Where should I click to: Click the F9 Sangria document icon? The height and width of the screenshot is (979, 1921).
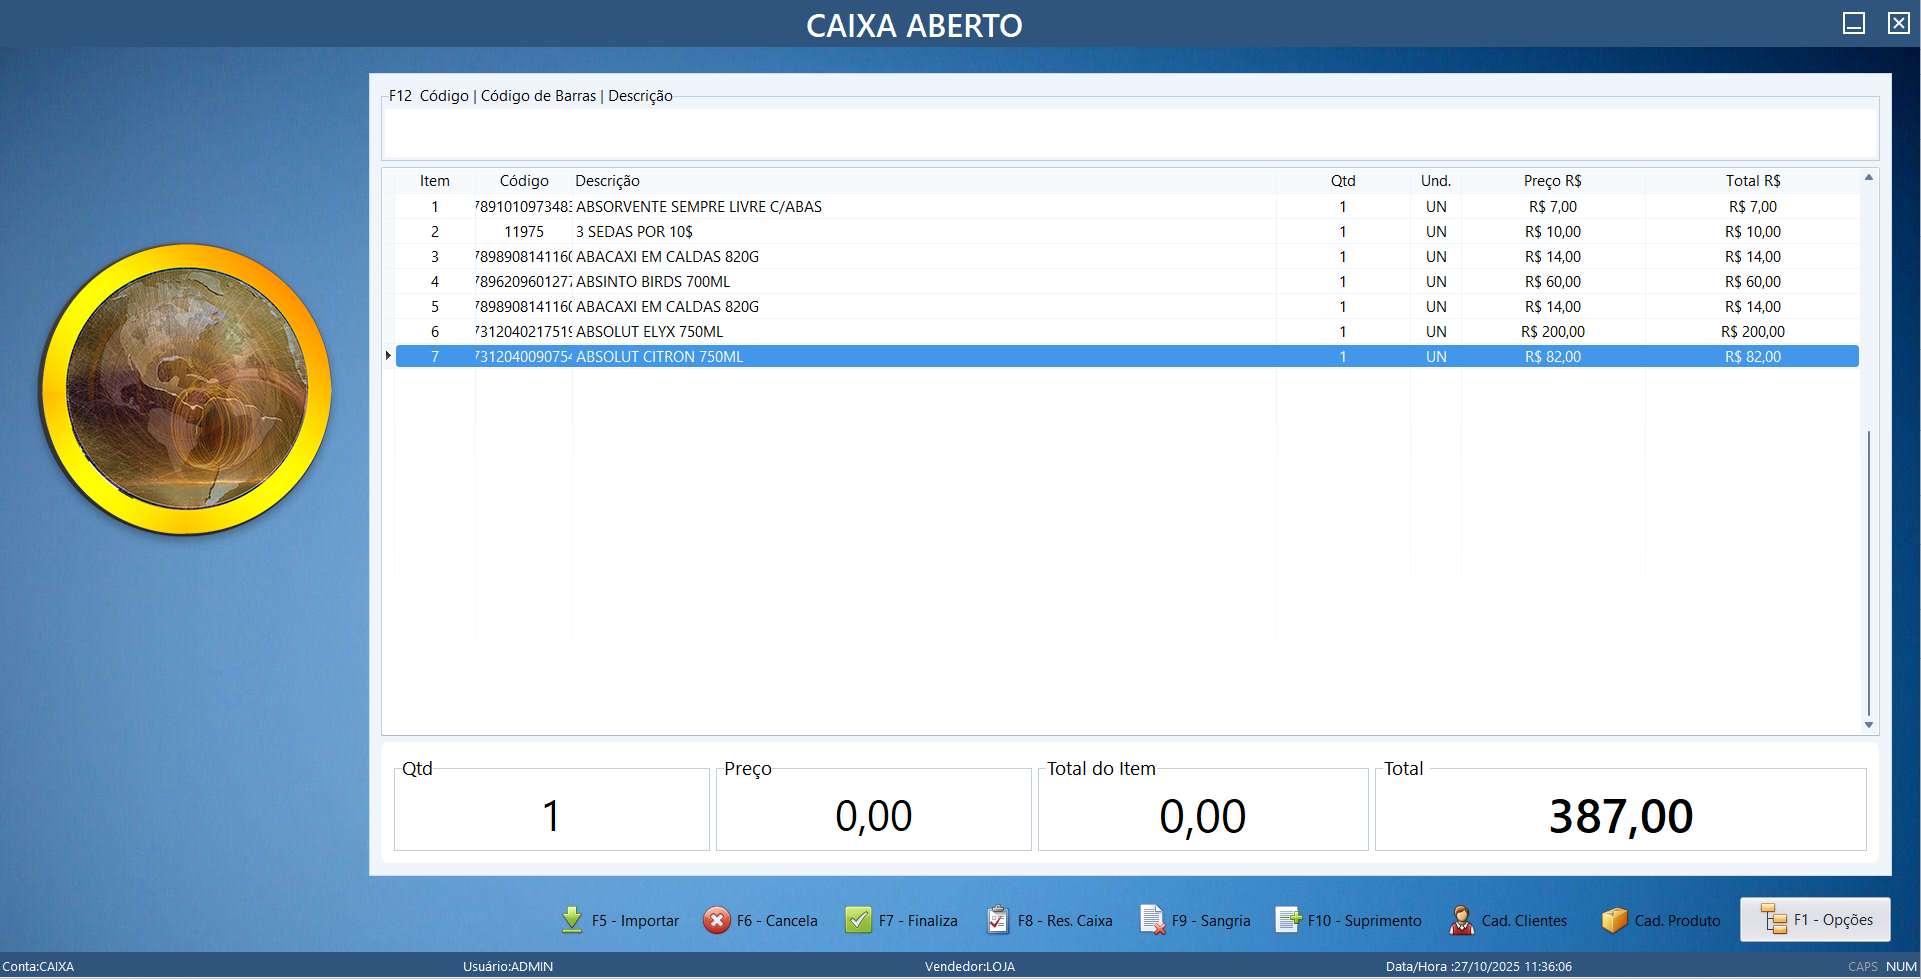pos(1152,920)
